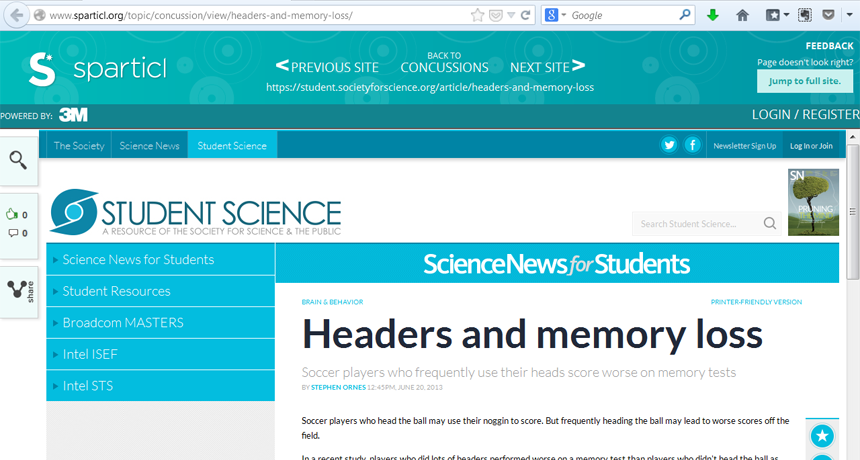Screen dimensions: 860x460
Task: Open the share panel icon
Action: tap(18, 290)
